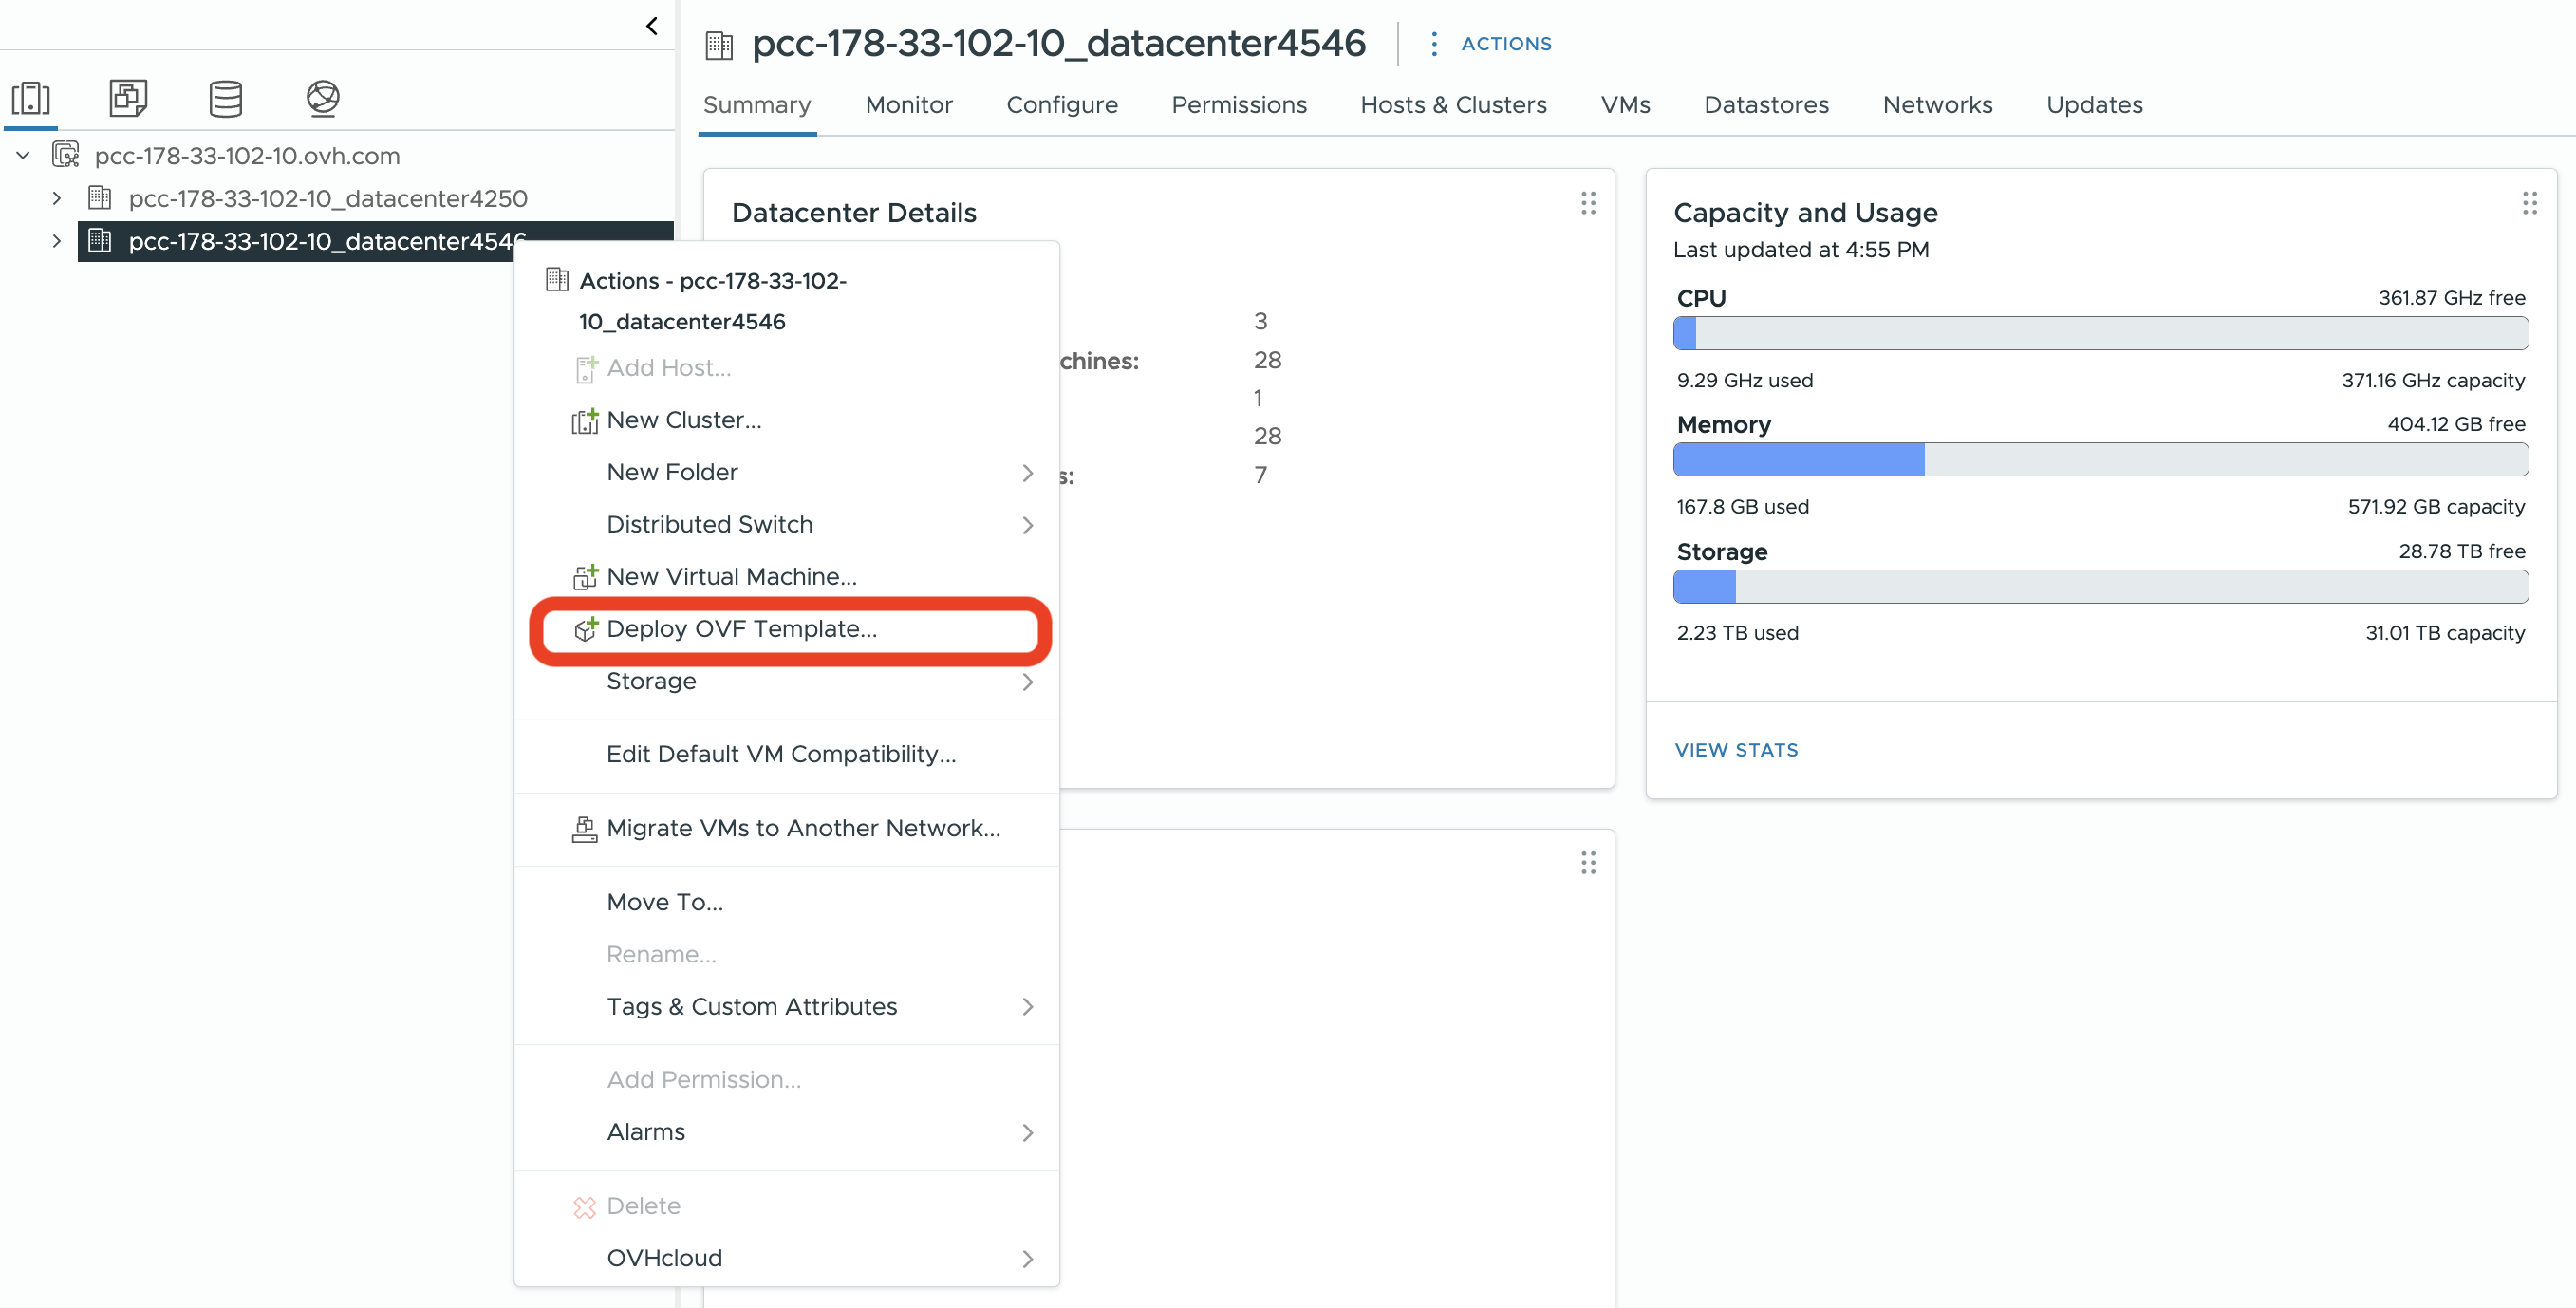Expand the datacenter4250 tree node

coord(57,198)
